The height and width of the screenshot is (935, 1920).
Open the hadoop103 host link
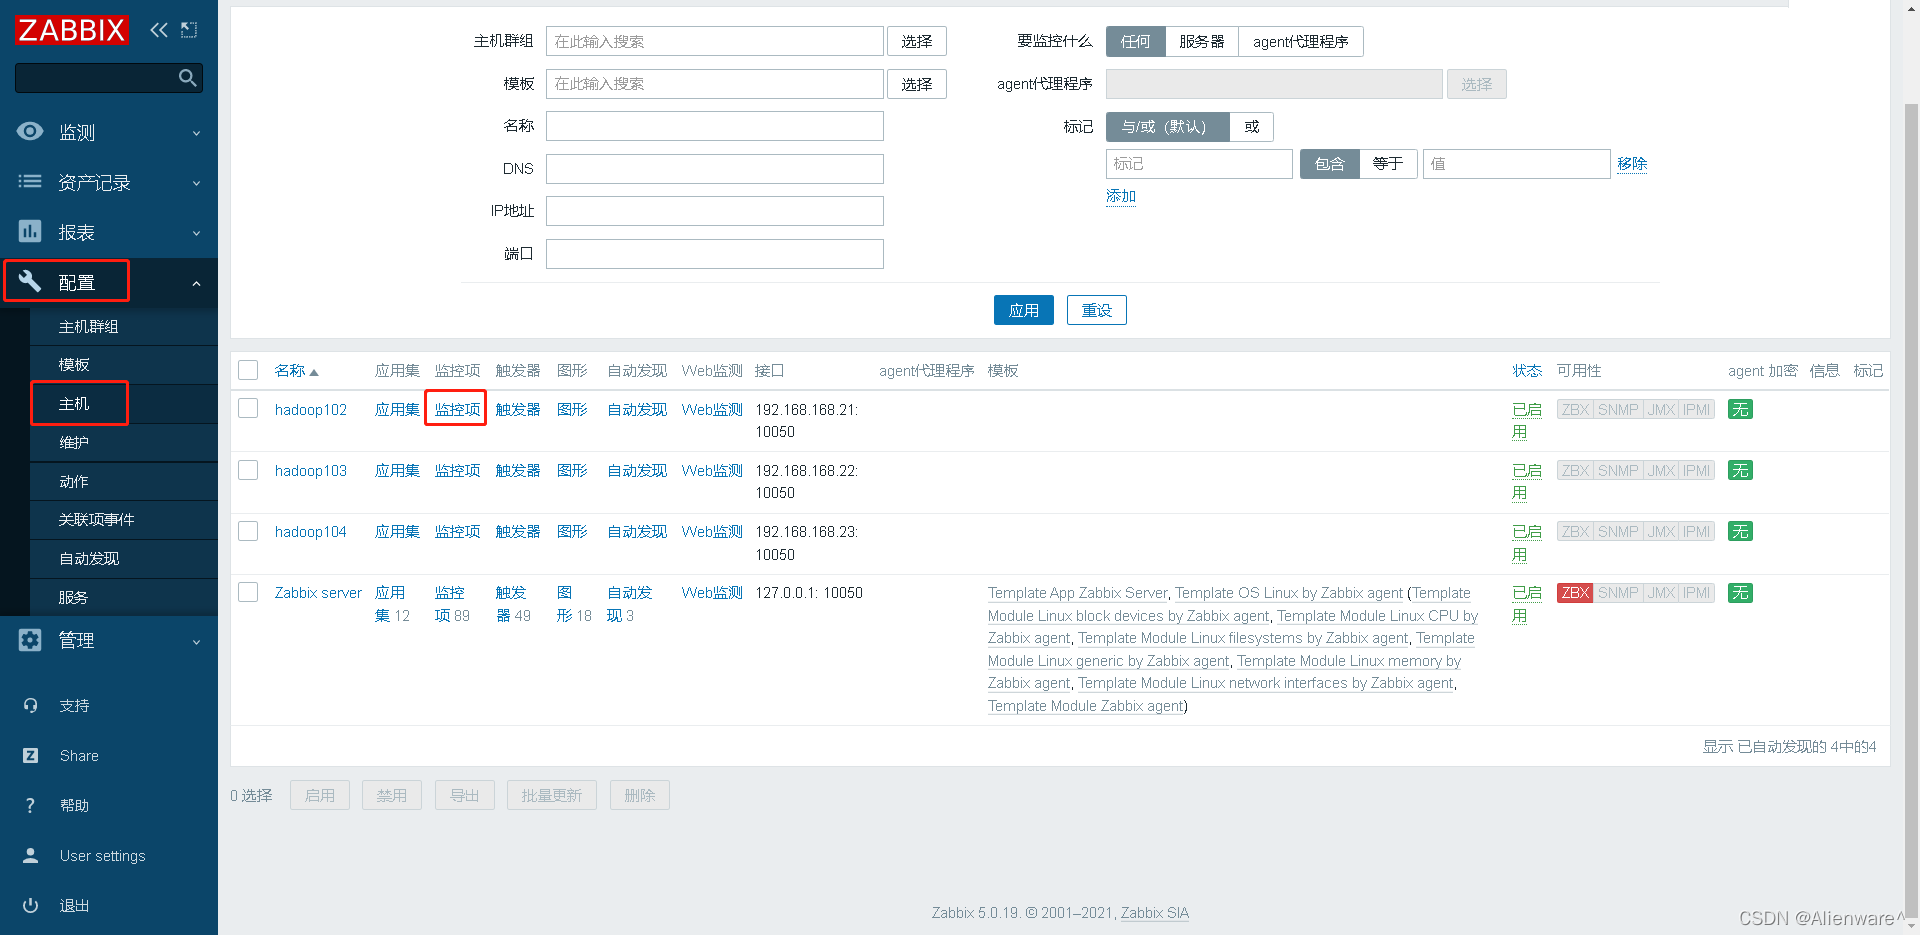pyautogui.click(x=311, y=471)
